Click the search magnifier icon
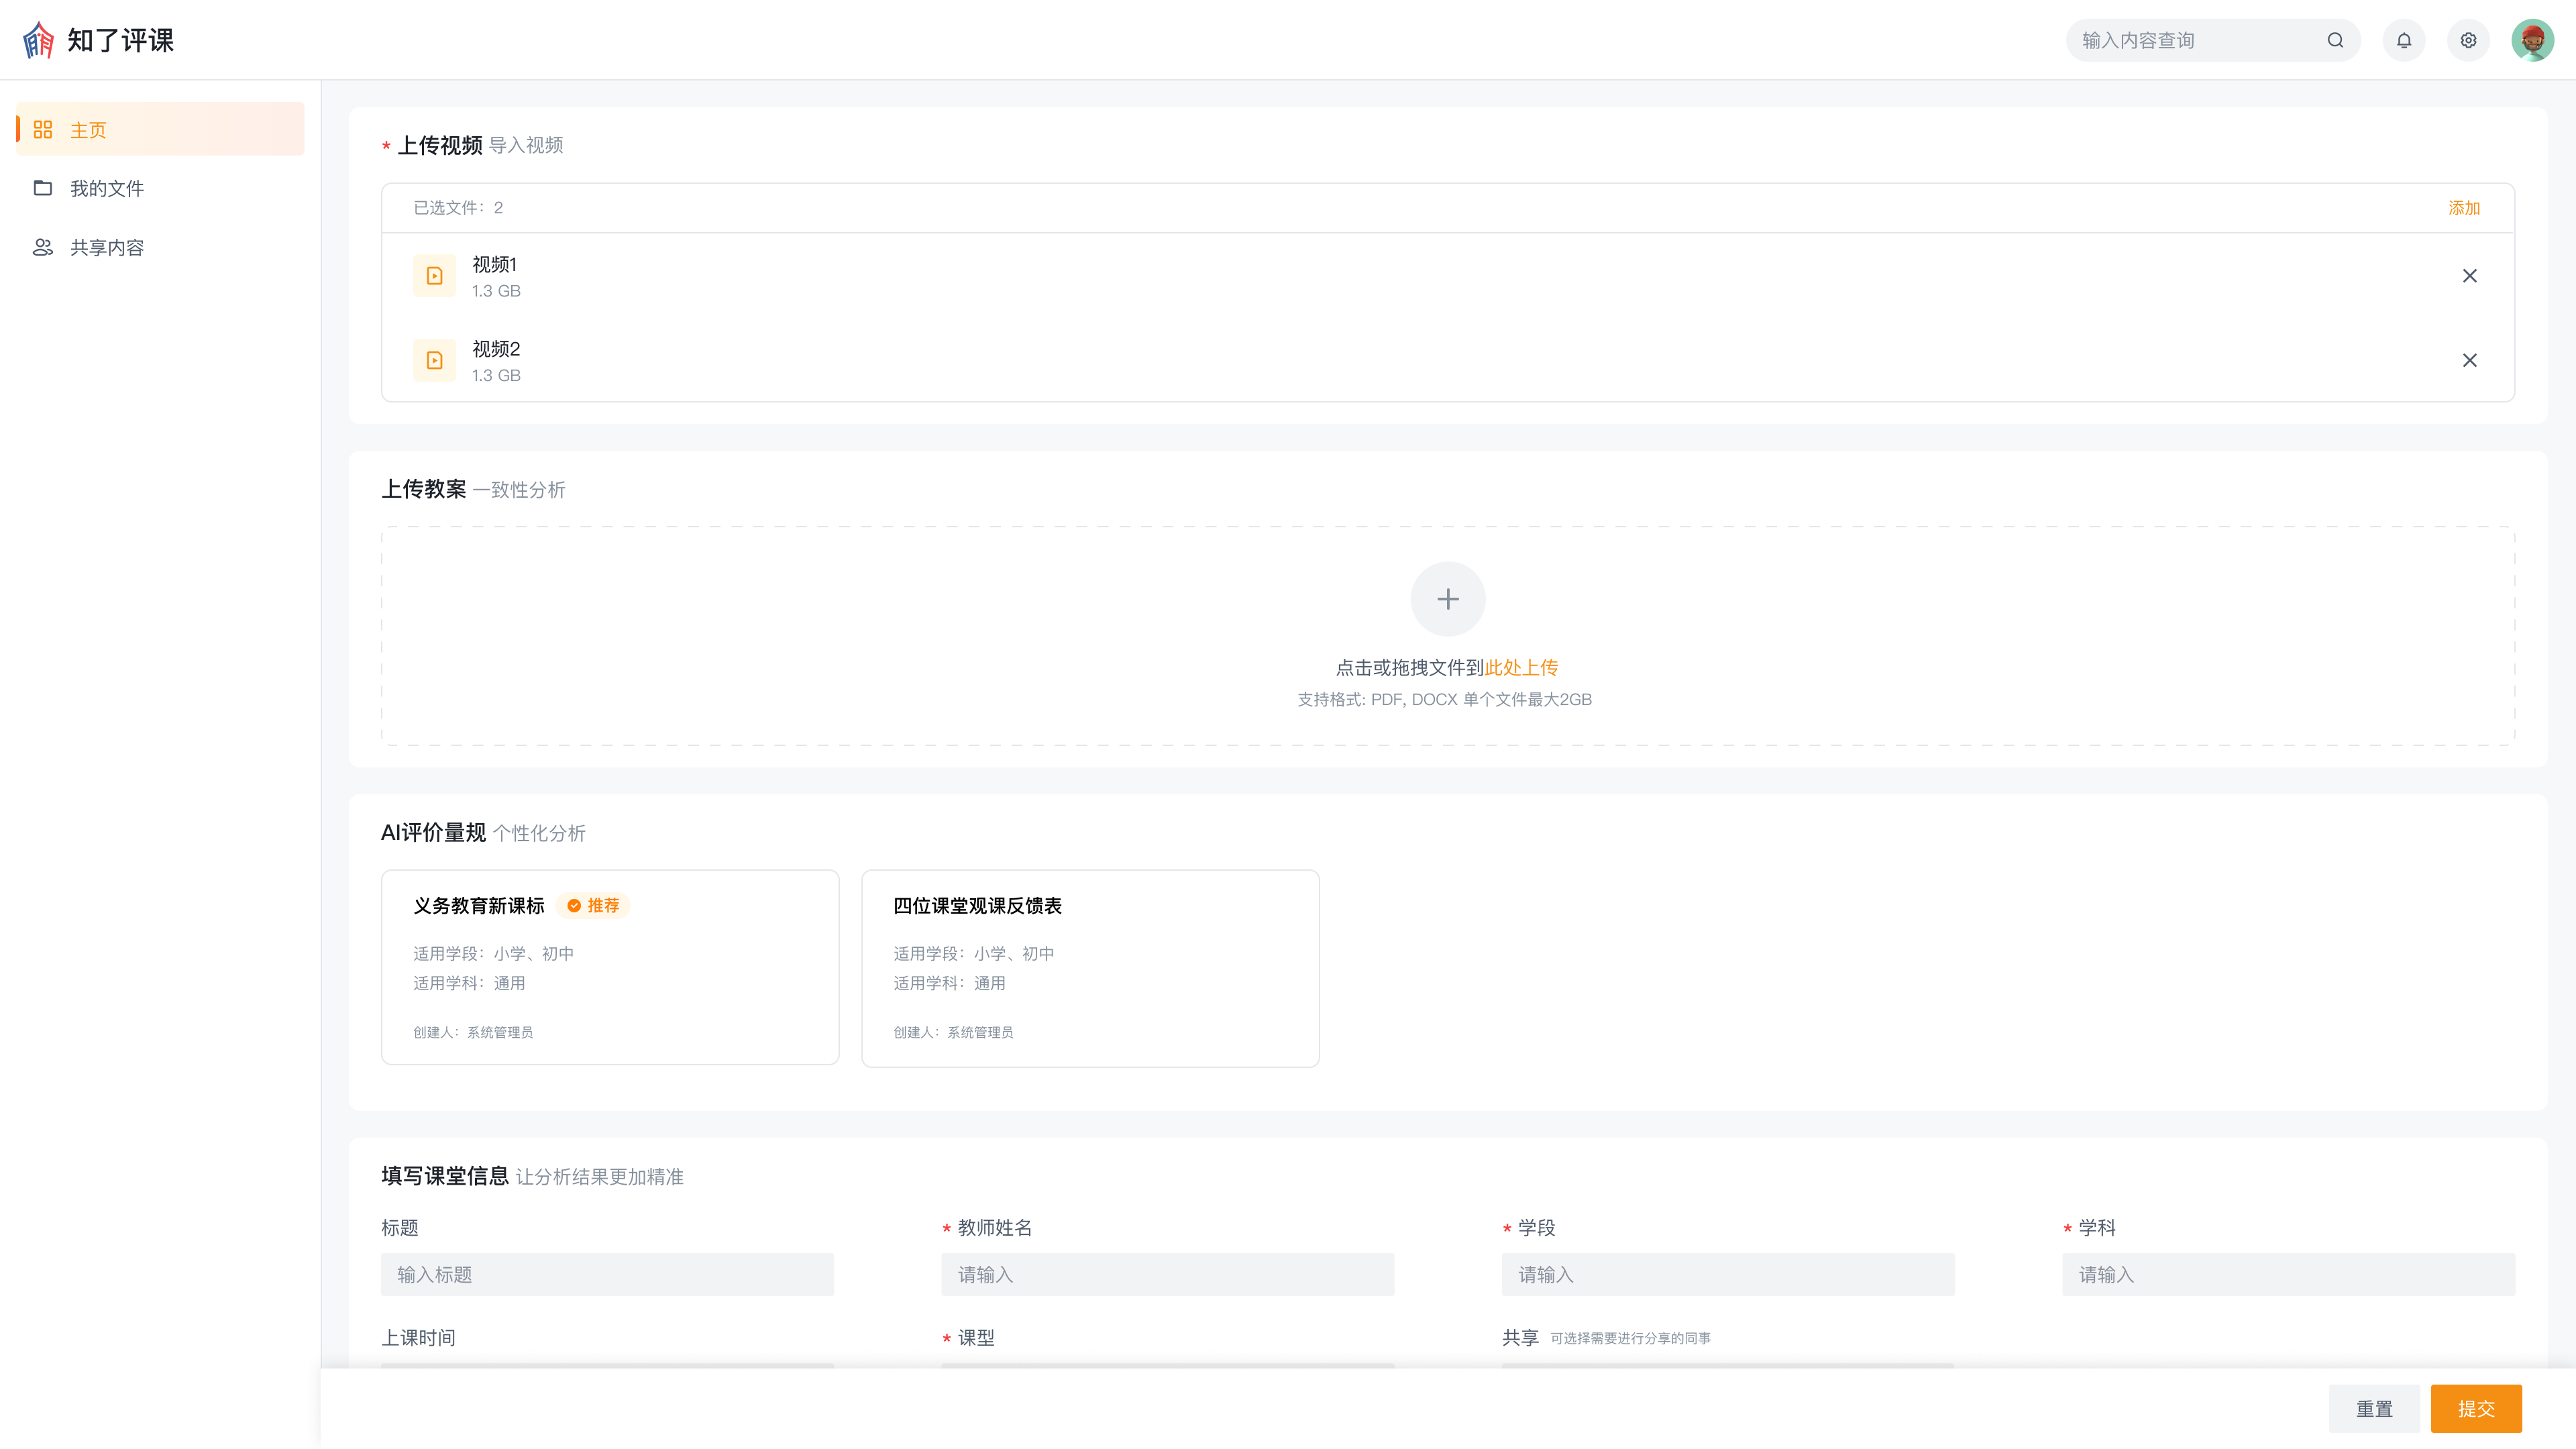The width and height of the screenshot is (2576, 1449). tap(2335, 40)
